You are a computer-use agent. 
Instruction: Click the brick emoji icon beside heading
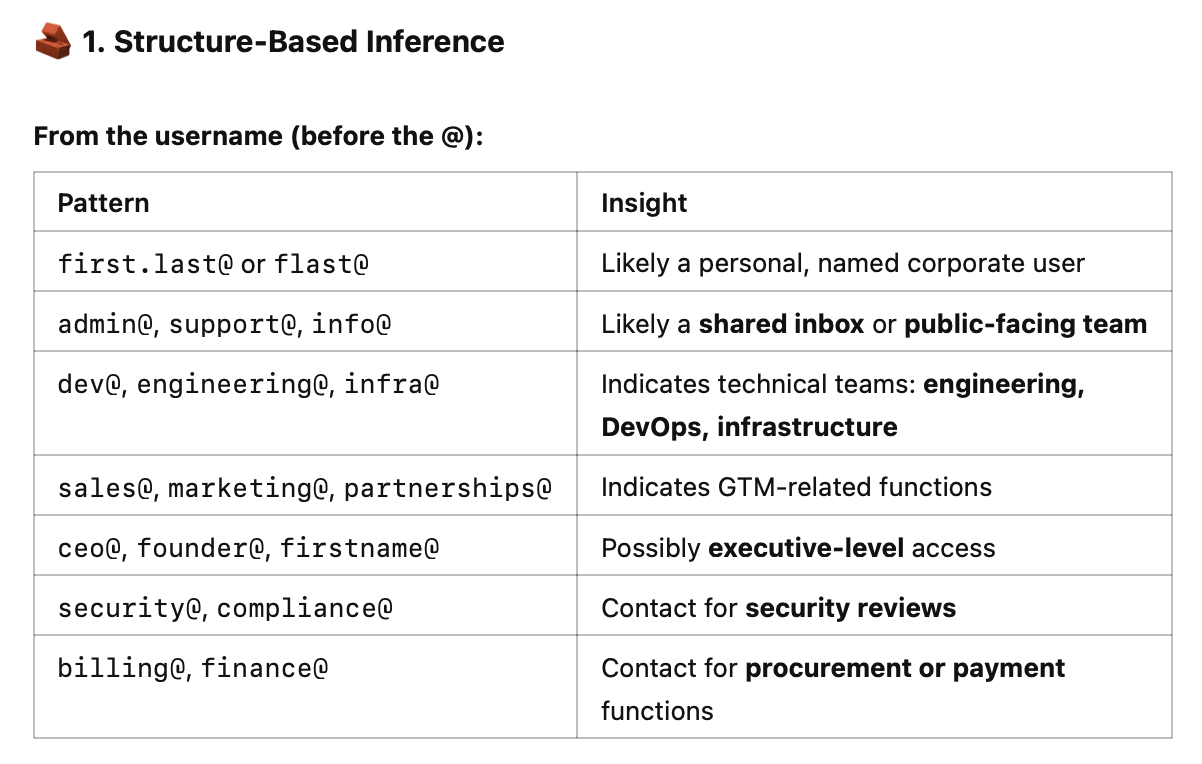point(53,42)
